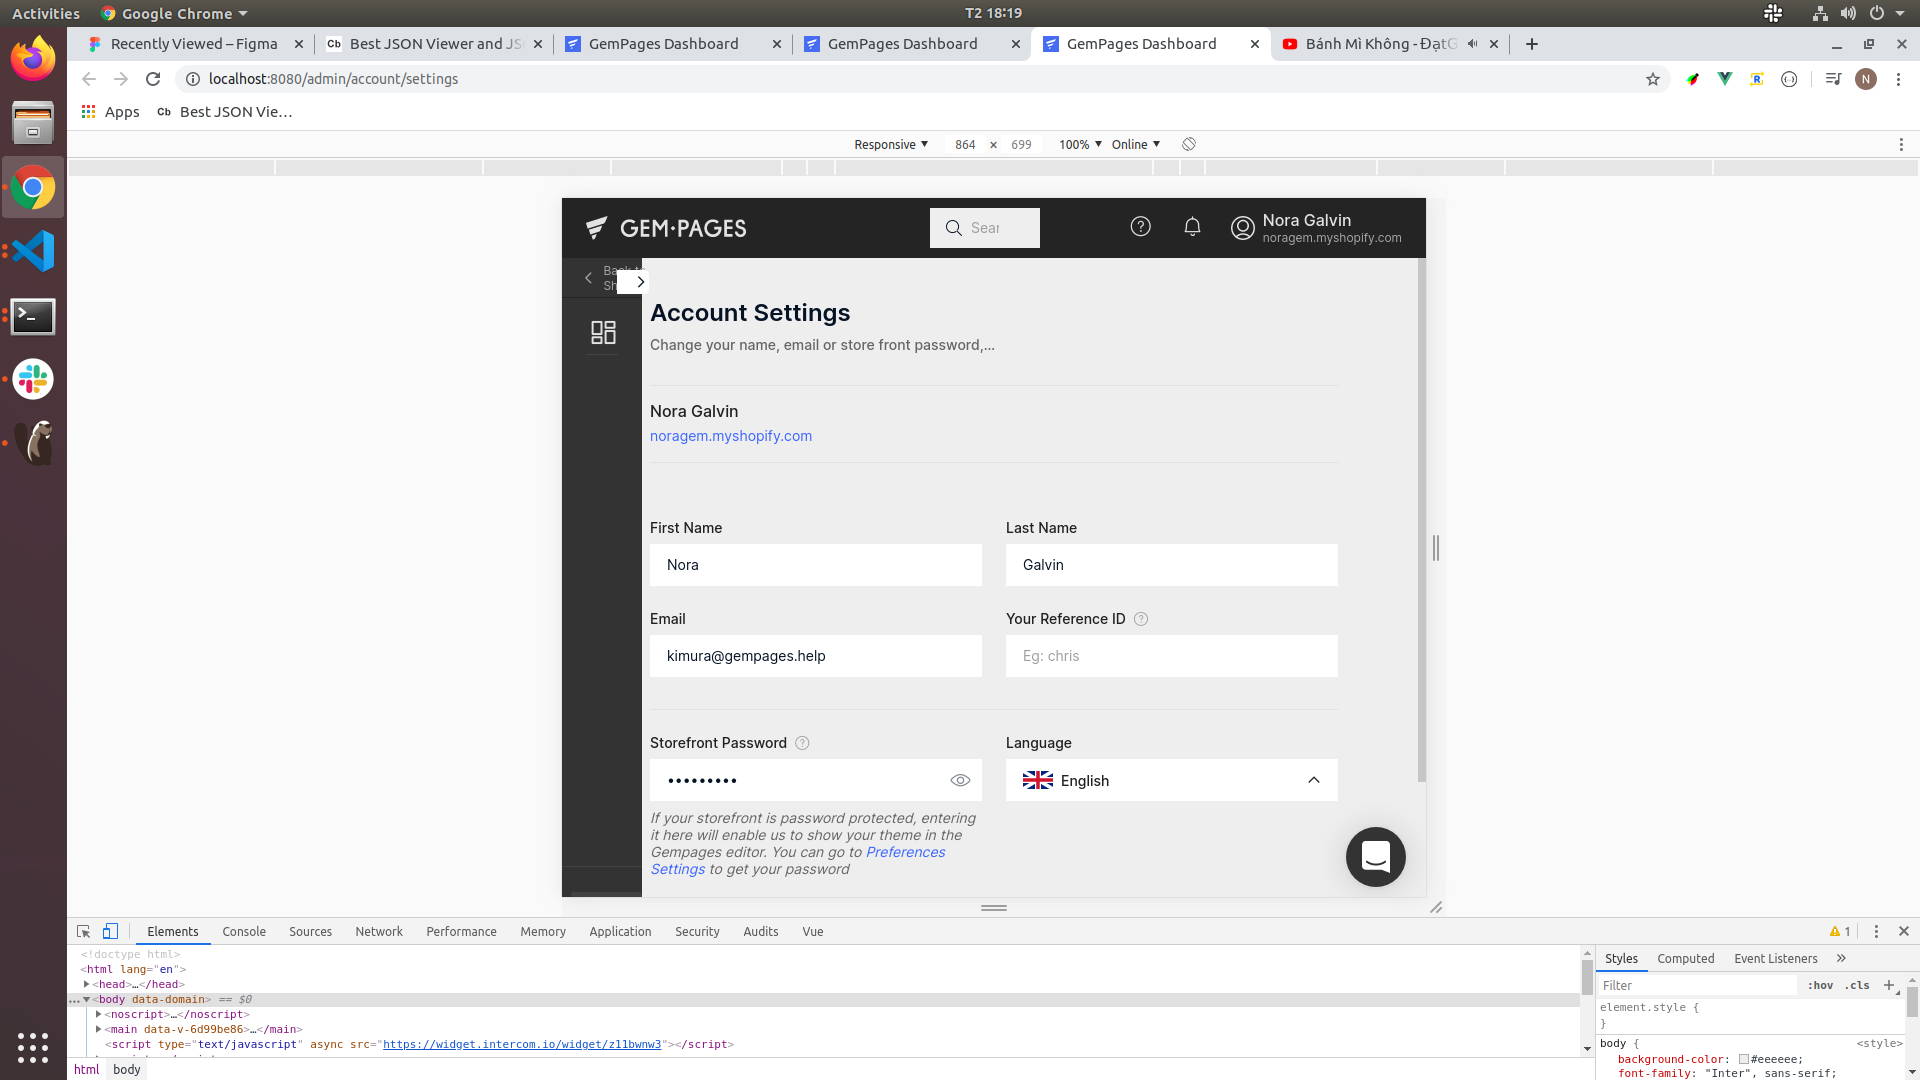Toggle the .cls class editor
This screenshot has width=1920, height=1080.
[x=1858, y=985]
